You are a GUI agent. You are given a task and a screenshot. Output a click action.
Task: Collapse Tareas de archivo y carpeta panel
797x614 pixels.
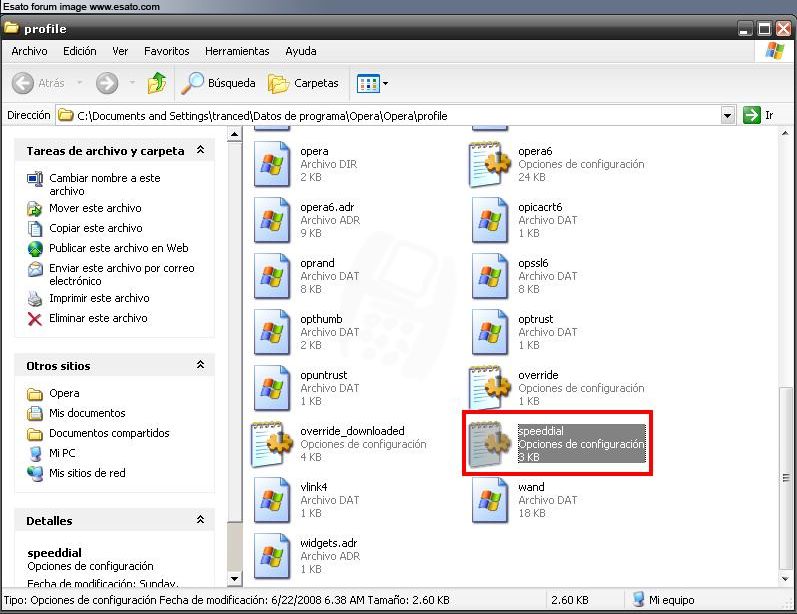click(200, 150)
